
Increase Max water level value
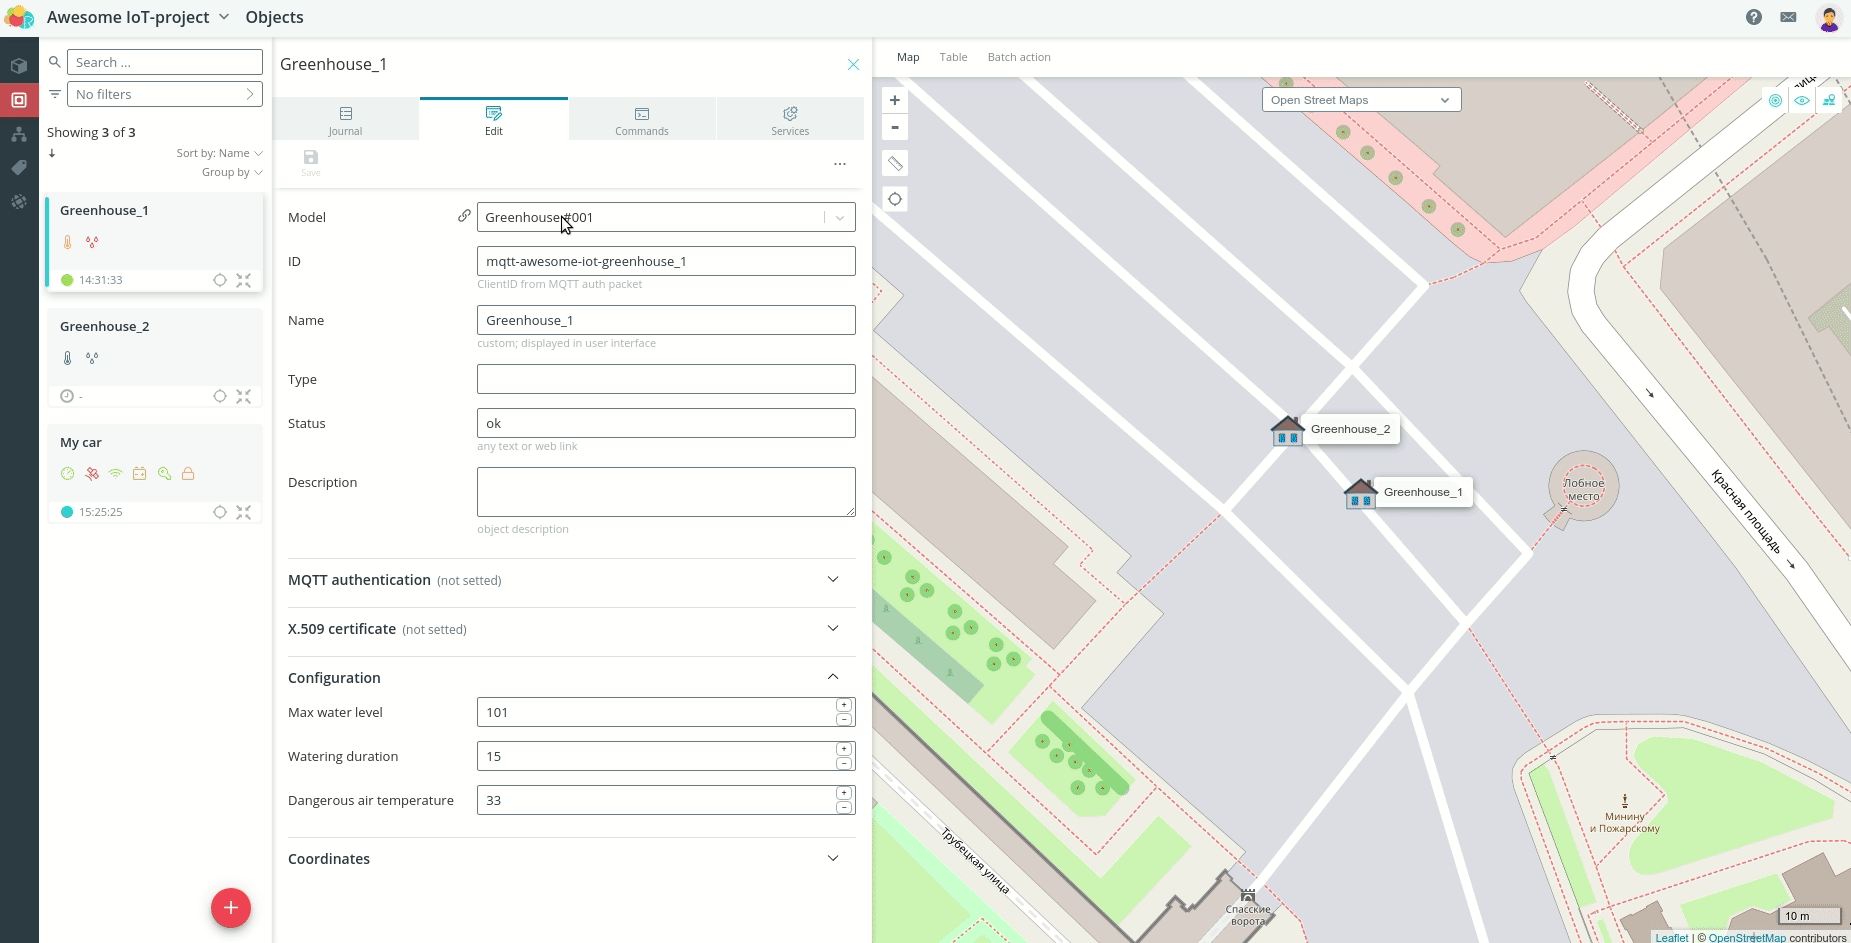click(x=844, y=705)
